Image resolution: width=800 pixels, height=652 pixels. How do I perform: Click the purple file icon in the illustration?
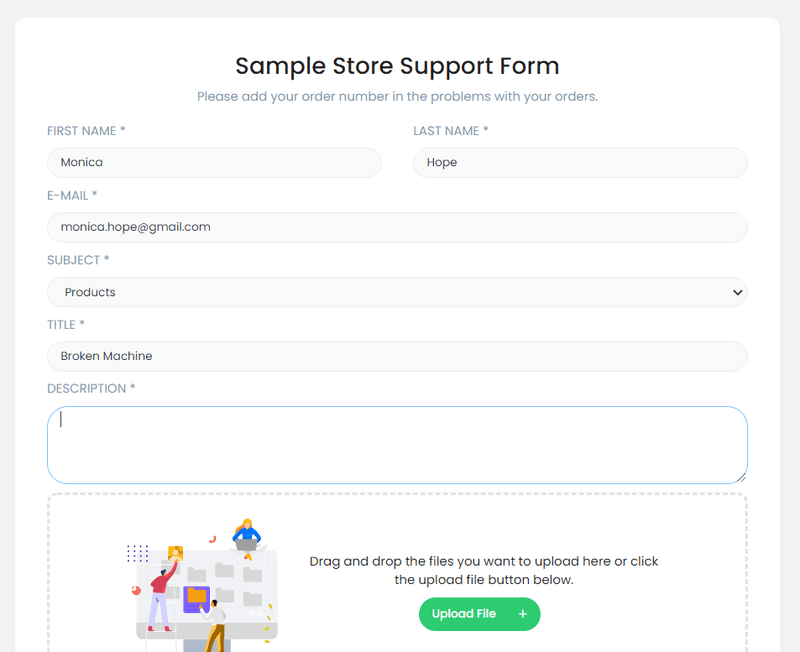point(197,598)
